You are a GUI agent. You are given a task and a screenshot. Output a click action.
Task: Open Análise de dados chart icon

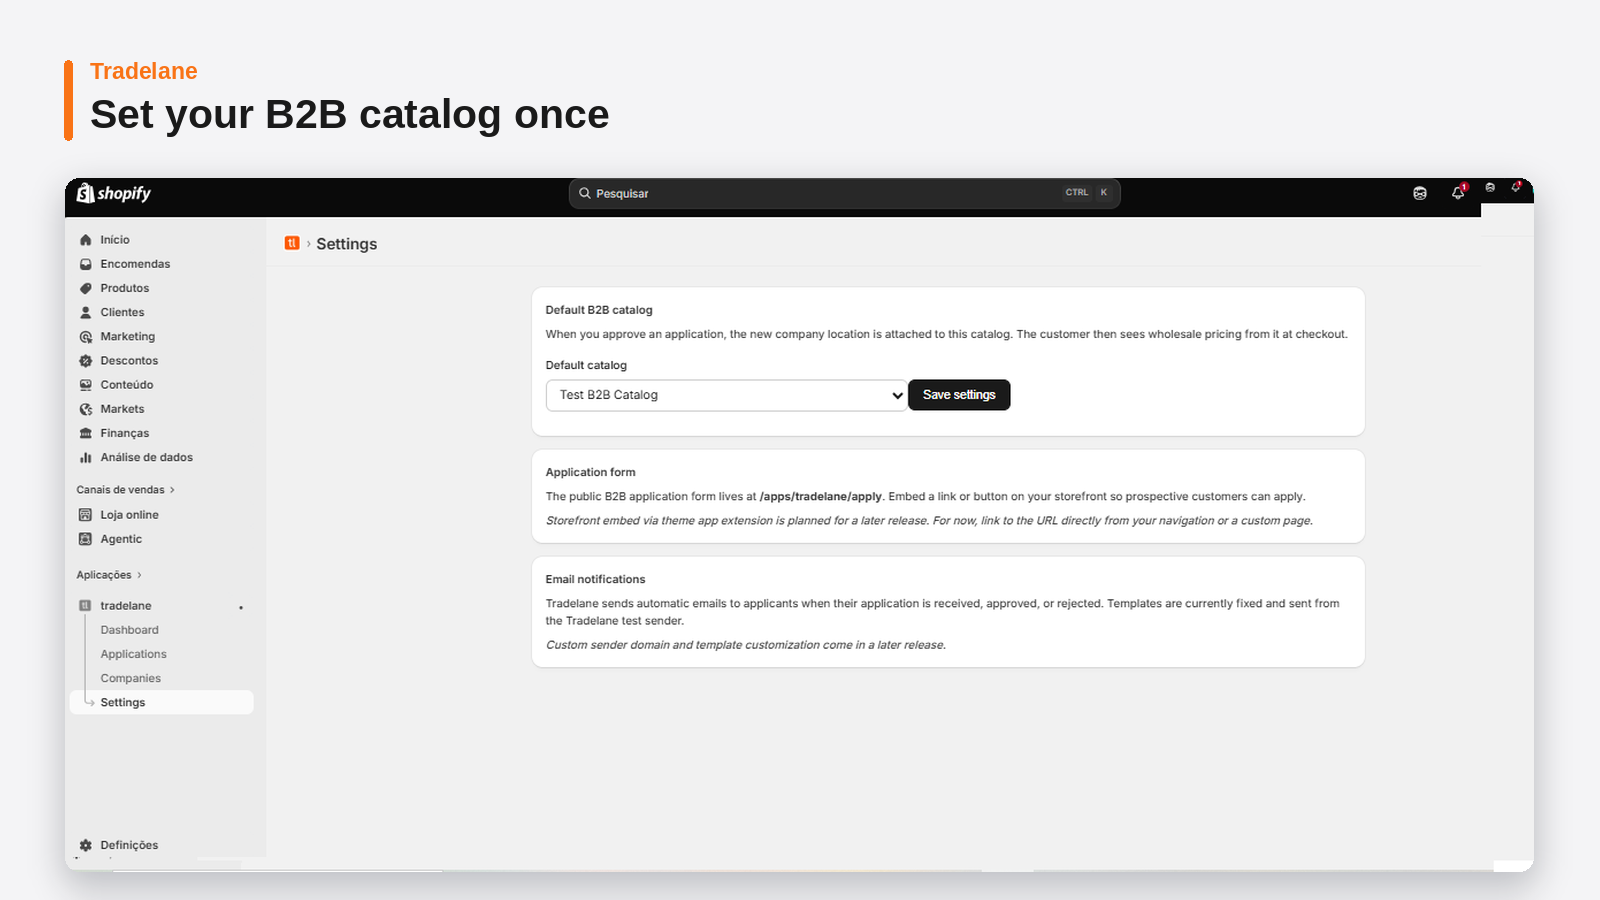pos(86,457)
